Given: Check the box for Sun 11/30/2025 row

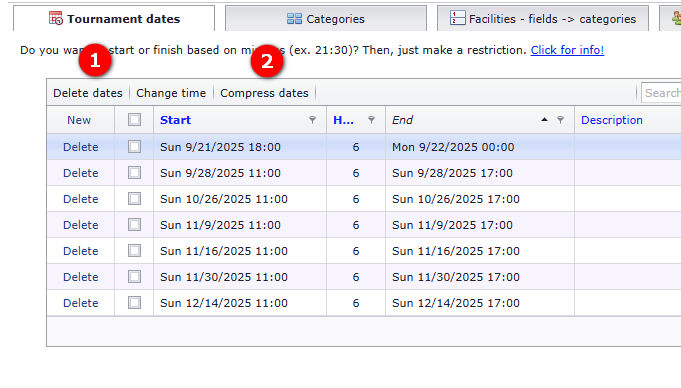Looking at the screenshot, I should (x=134, y=277).
